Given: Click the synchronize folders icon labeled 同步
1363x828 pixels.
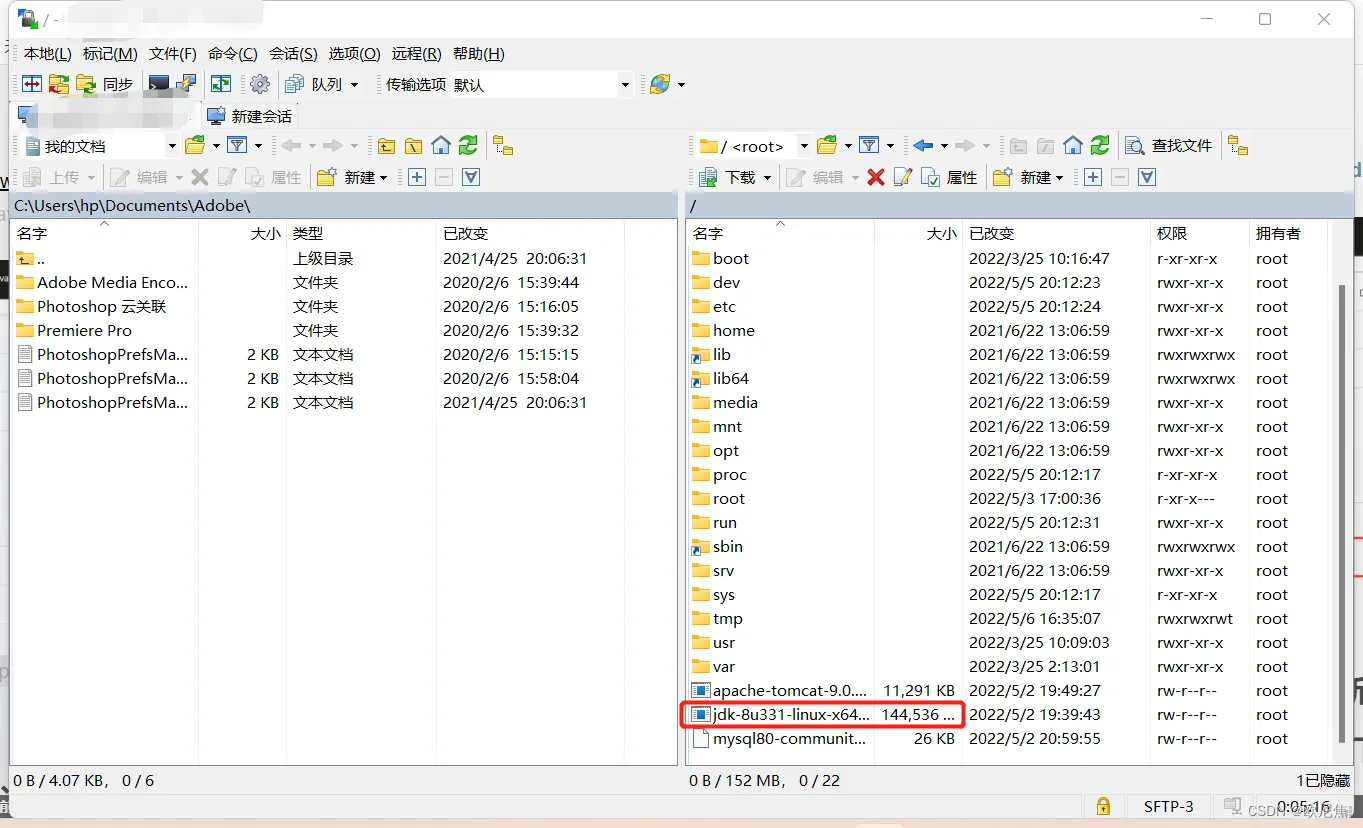Looking at the screenshot, I should point(105,84).
